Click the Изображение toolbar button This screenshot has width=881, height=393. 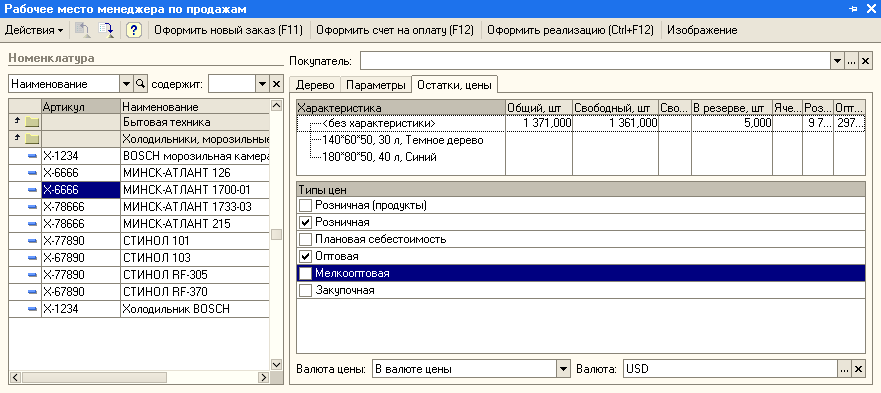pyautogui.click(x=702, y=30)
